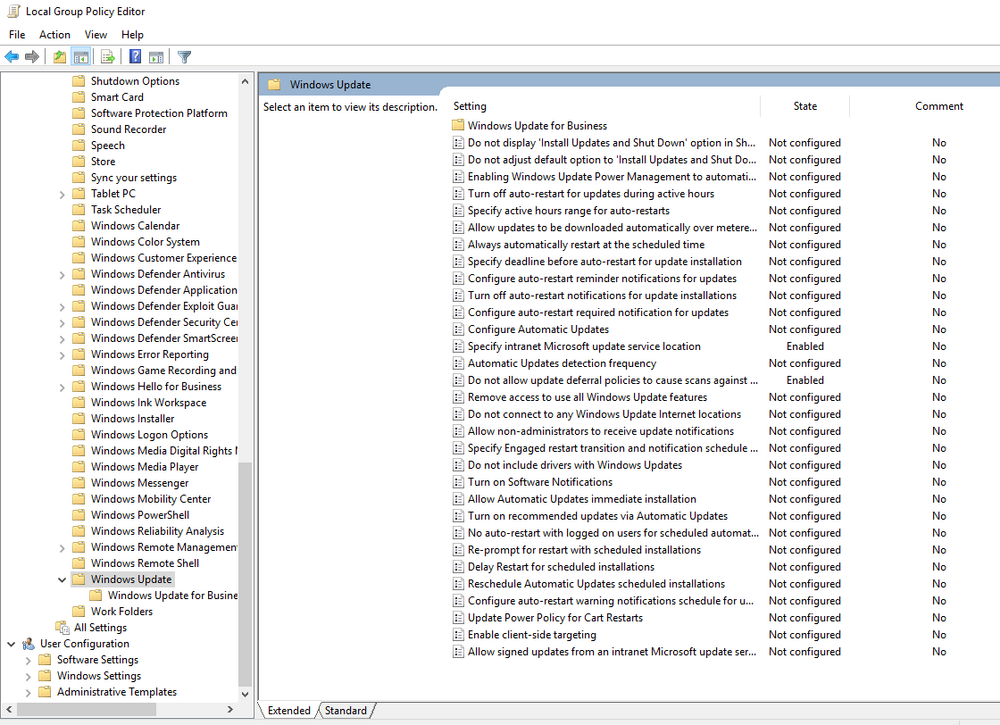The image size is (1000, 725).
Task: Click the Windows Update for Business folder icon in settings list
Action: click(x=458, y=125)
